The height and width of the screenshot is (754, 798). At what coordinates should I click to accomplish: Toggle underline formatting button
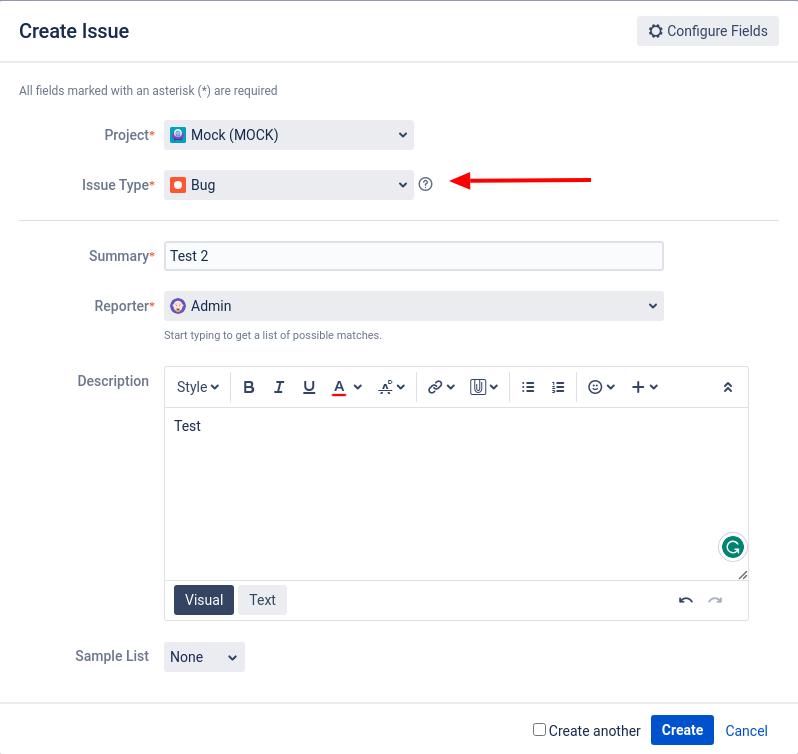point(308,387)
